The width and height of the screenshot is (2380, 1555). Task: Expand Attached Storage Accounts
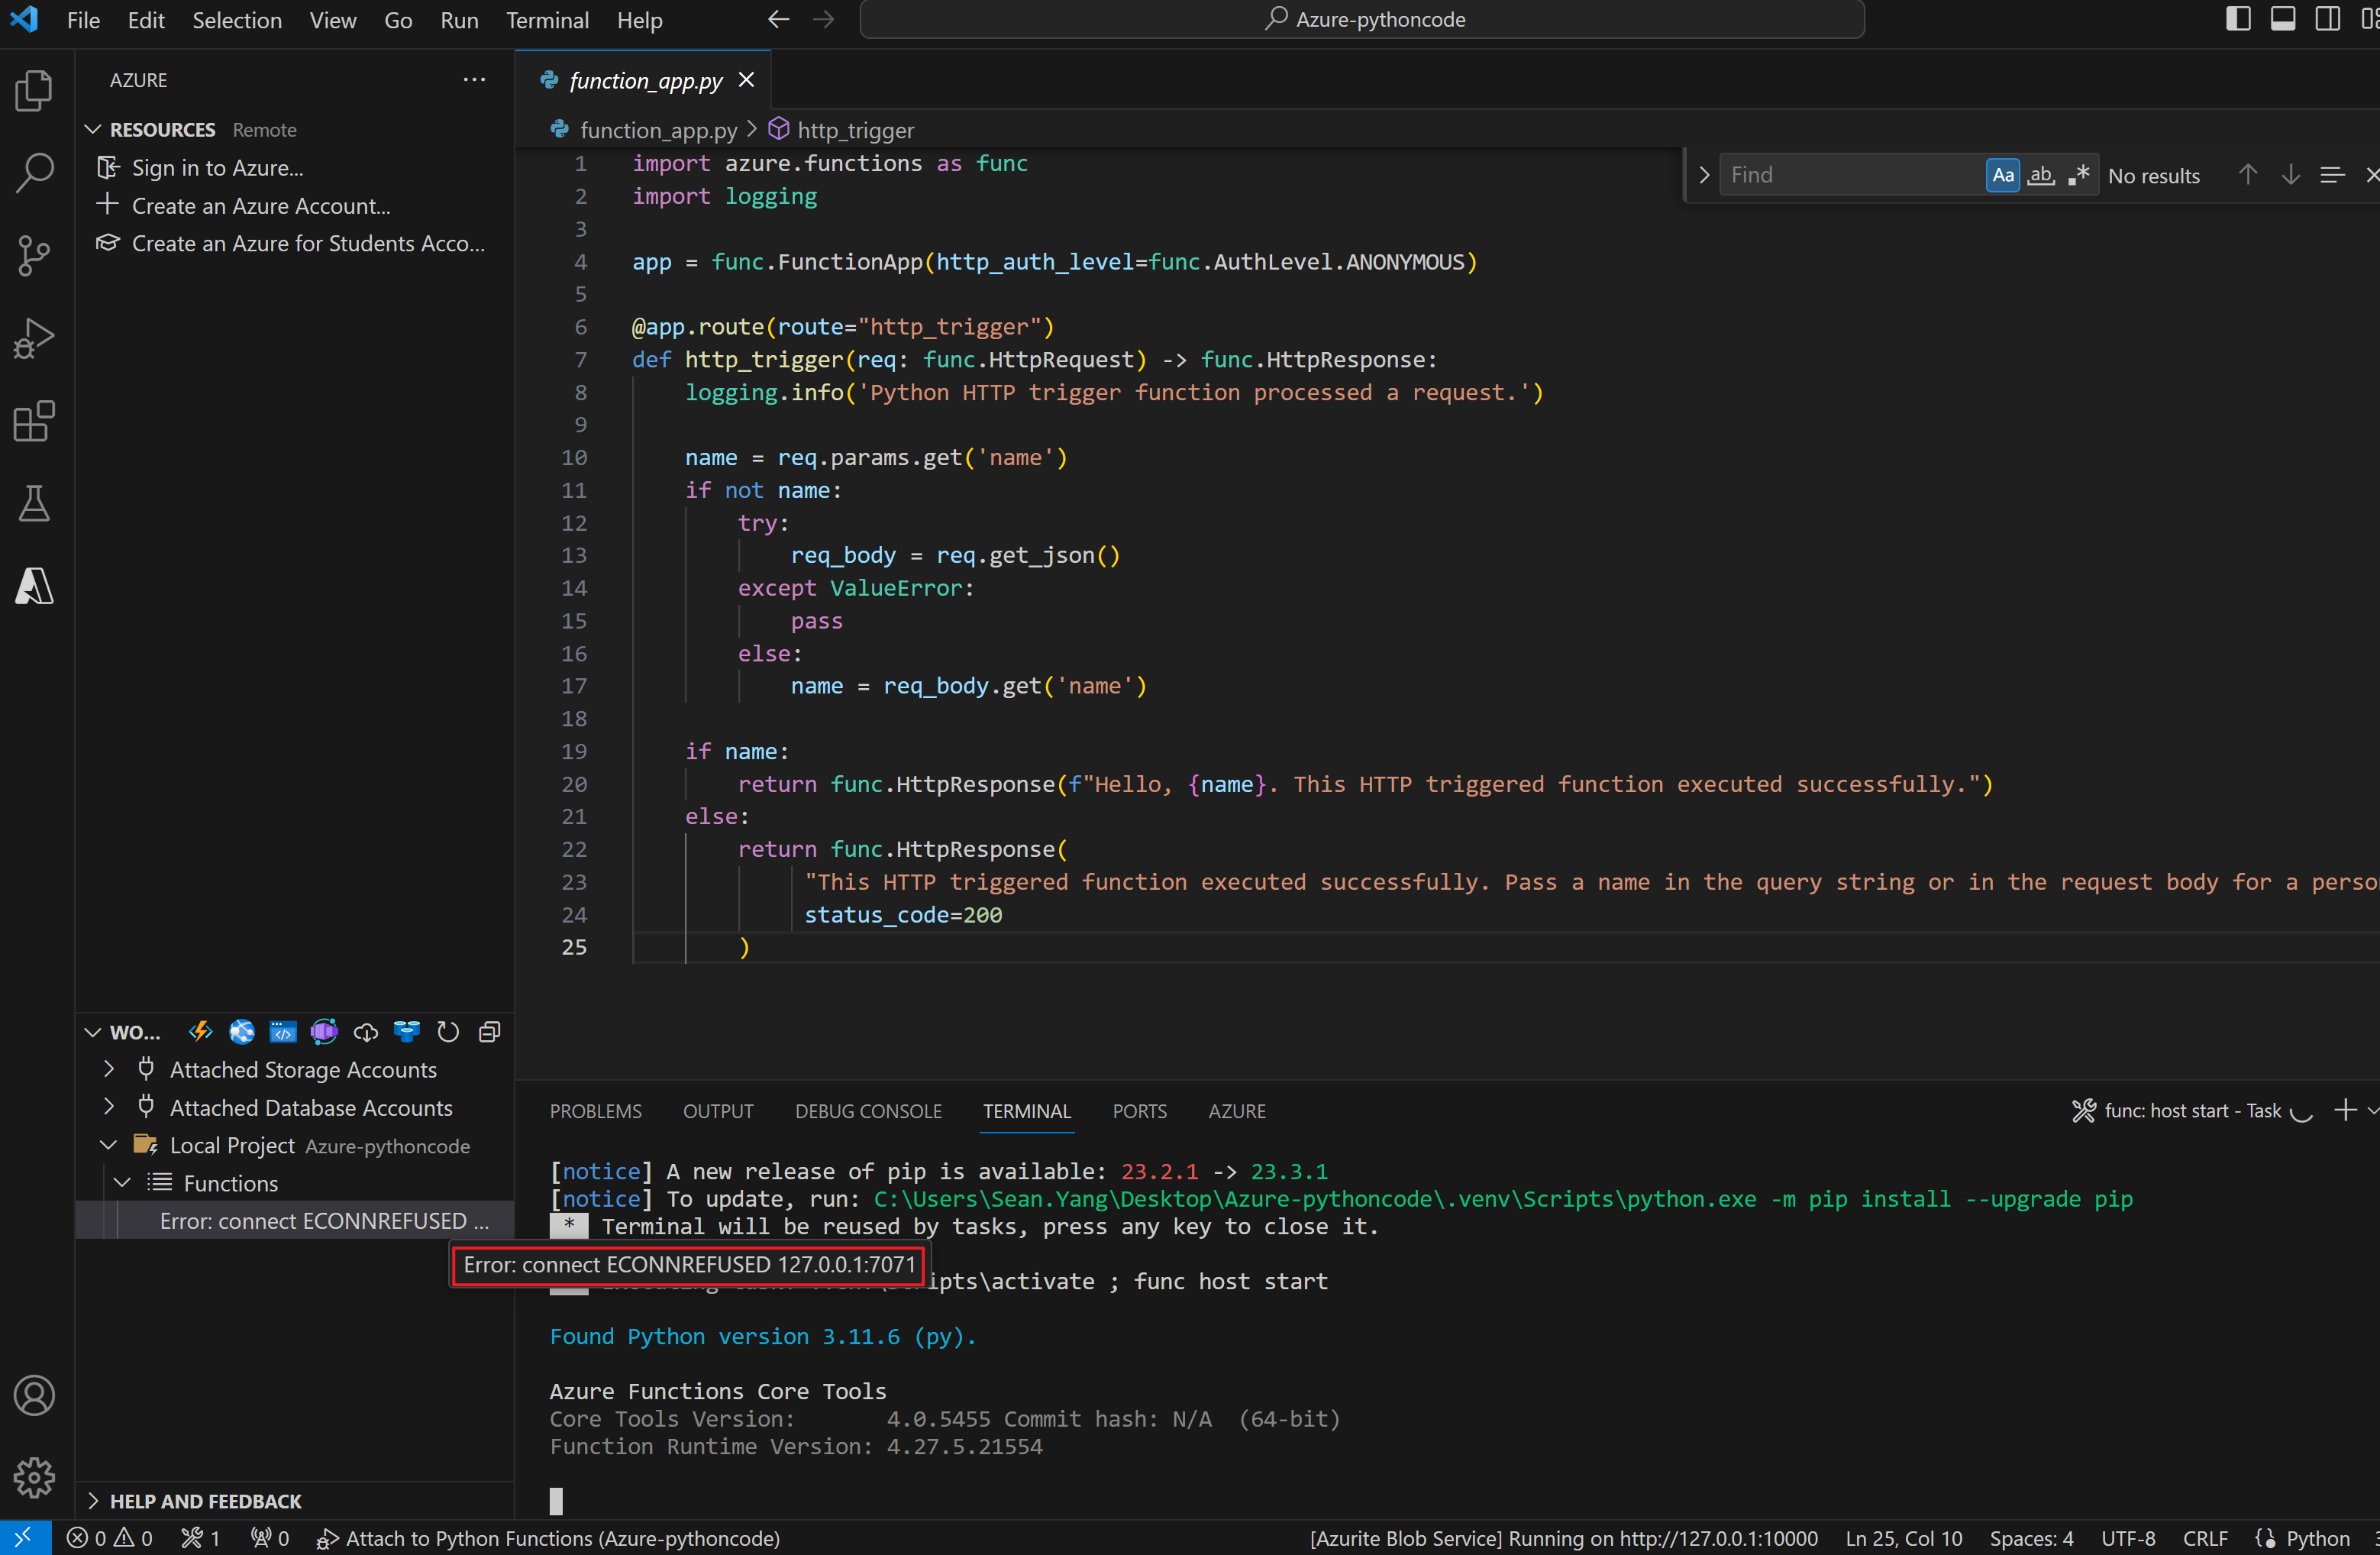pos(108,1069)
